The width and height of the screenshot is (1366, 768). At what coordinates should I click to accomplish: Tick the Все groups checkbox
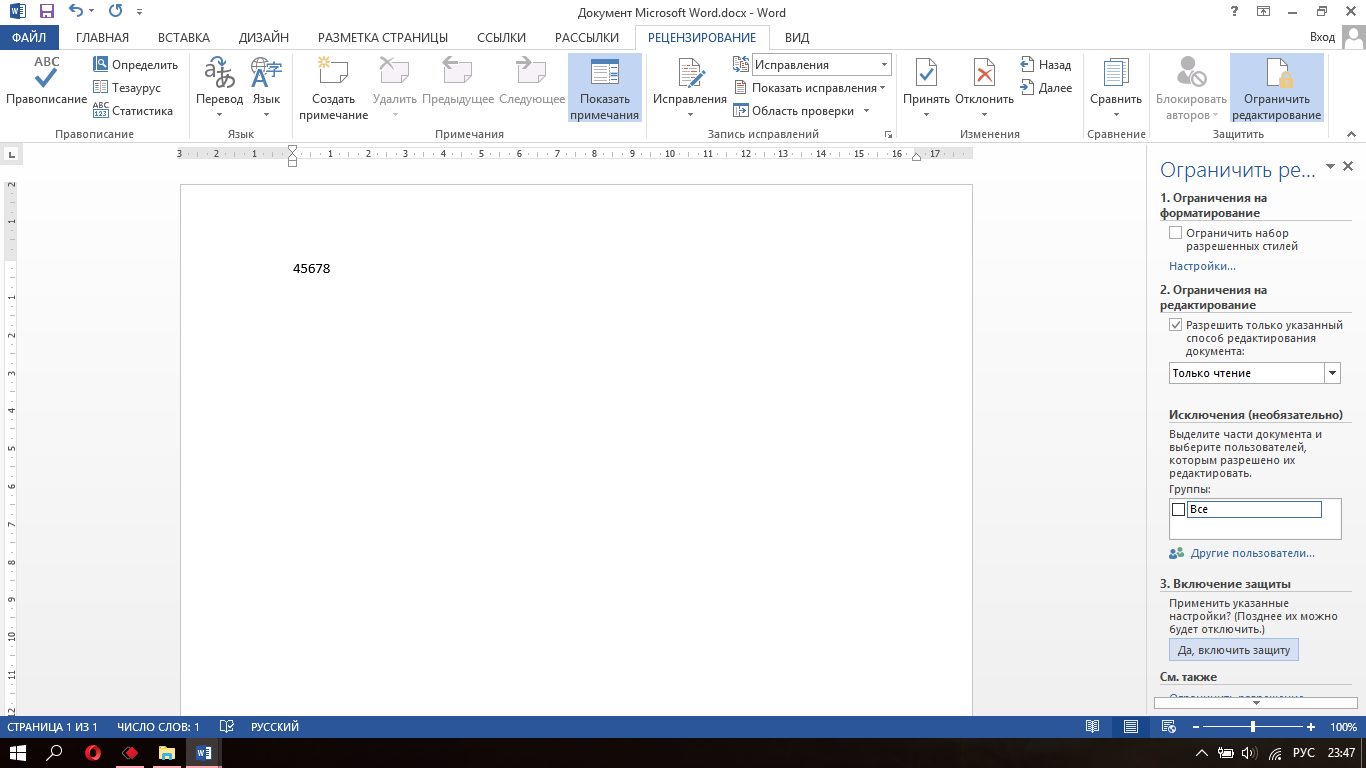point(1178,510)
